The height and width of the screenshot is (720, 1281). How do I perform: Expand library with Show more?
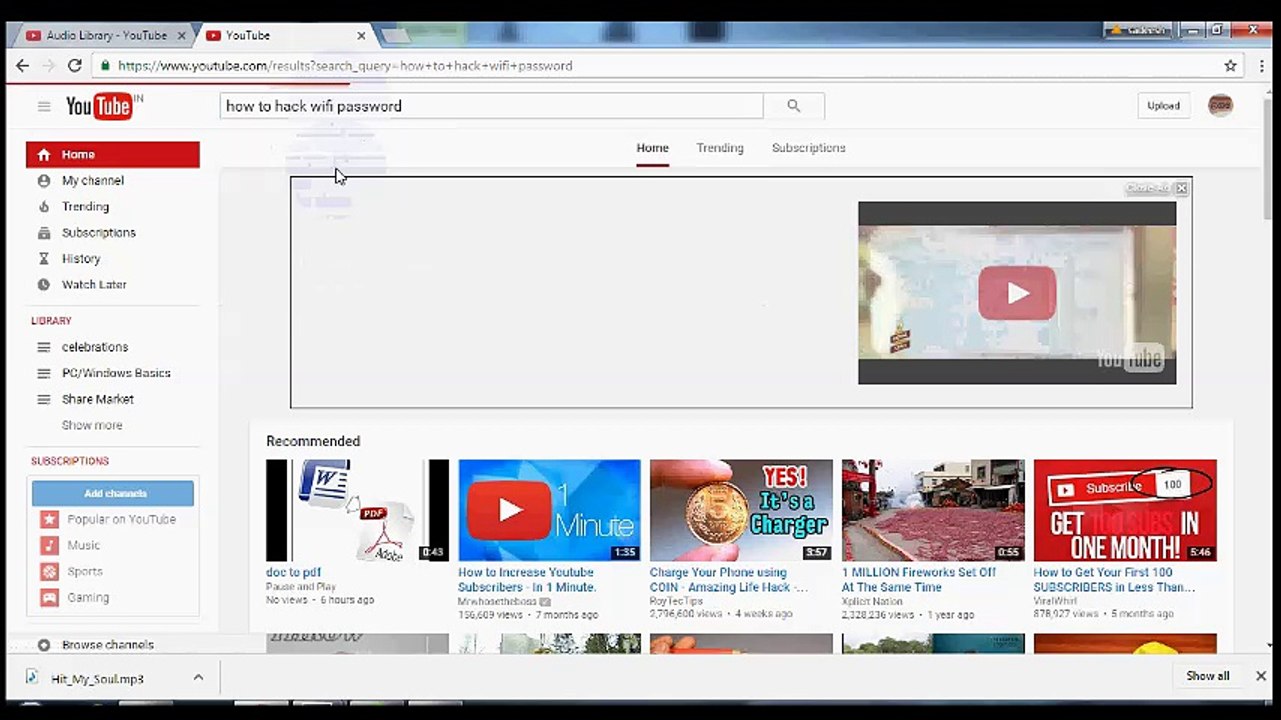click(92, 425)
